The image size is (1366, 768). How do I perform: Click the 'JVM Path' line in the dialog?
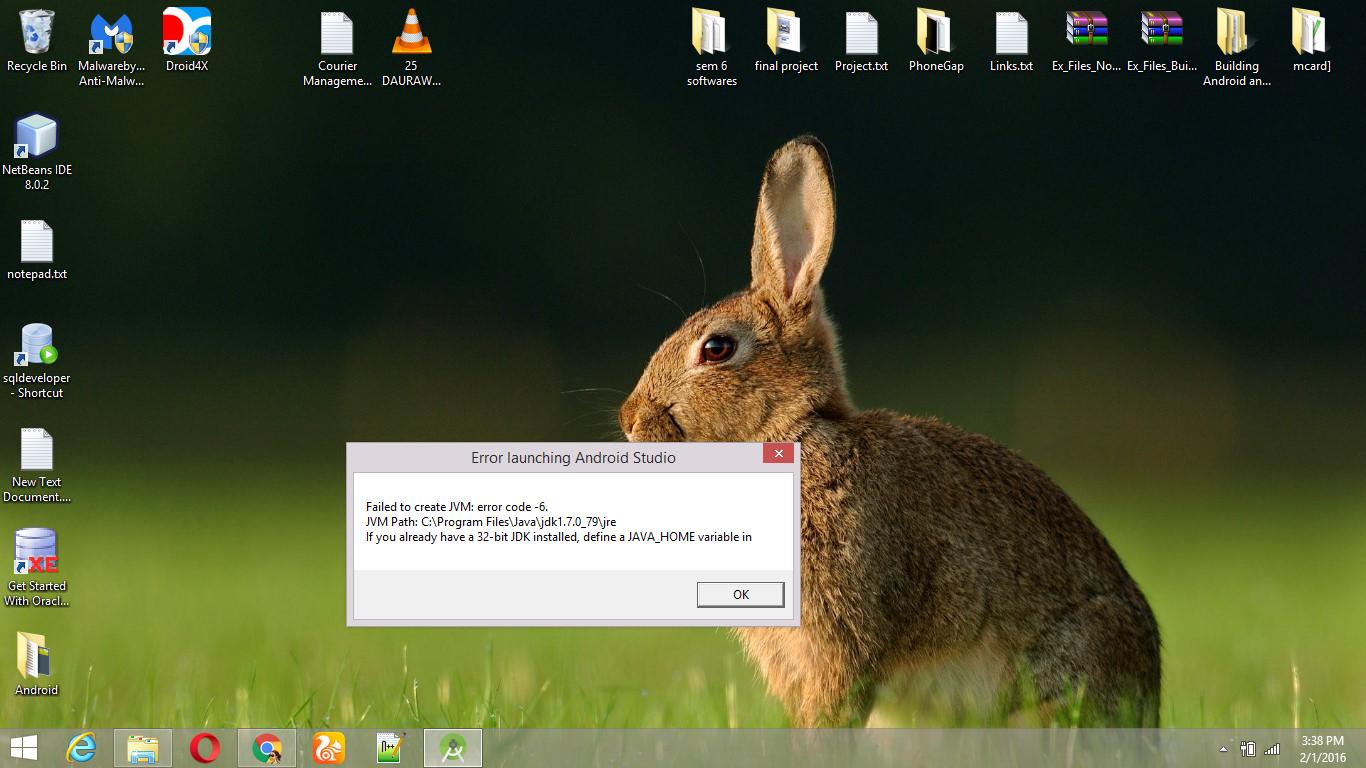point(491,522)
